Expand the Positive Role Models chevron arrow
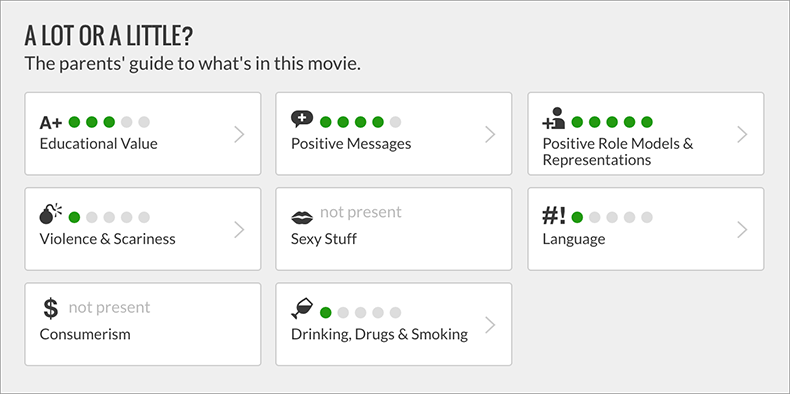Image resolution: width=790 pixels, height=394 pixels. coord(742,135)
